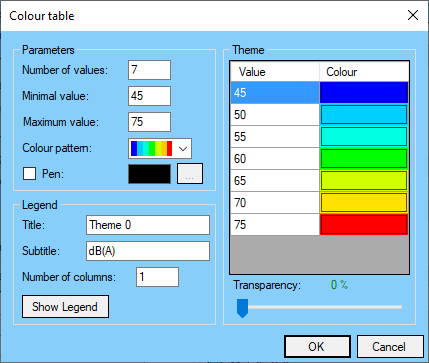
Task: Select the red swatch for 75
Action: [x=364, y=225]
